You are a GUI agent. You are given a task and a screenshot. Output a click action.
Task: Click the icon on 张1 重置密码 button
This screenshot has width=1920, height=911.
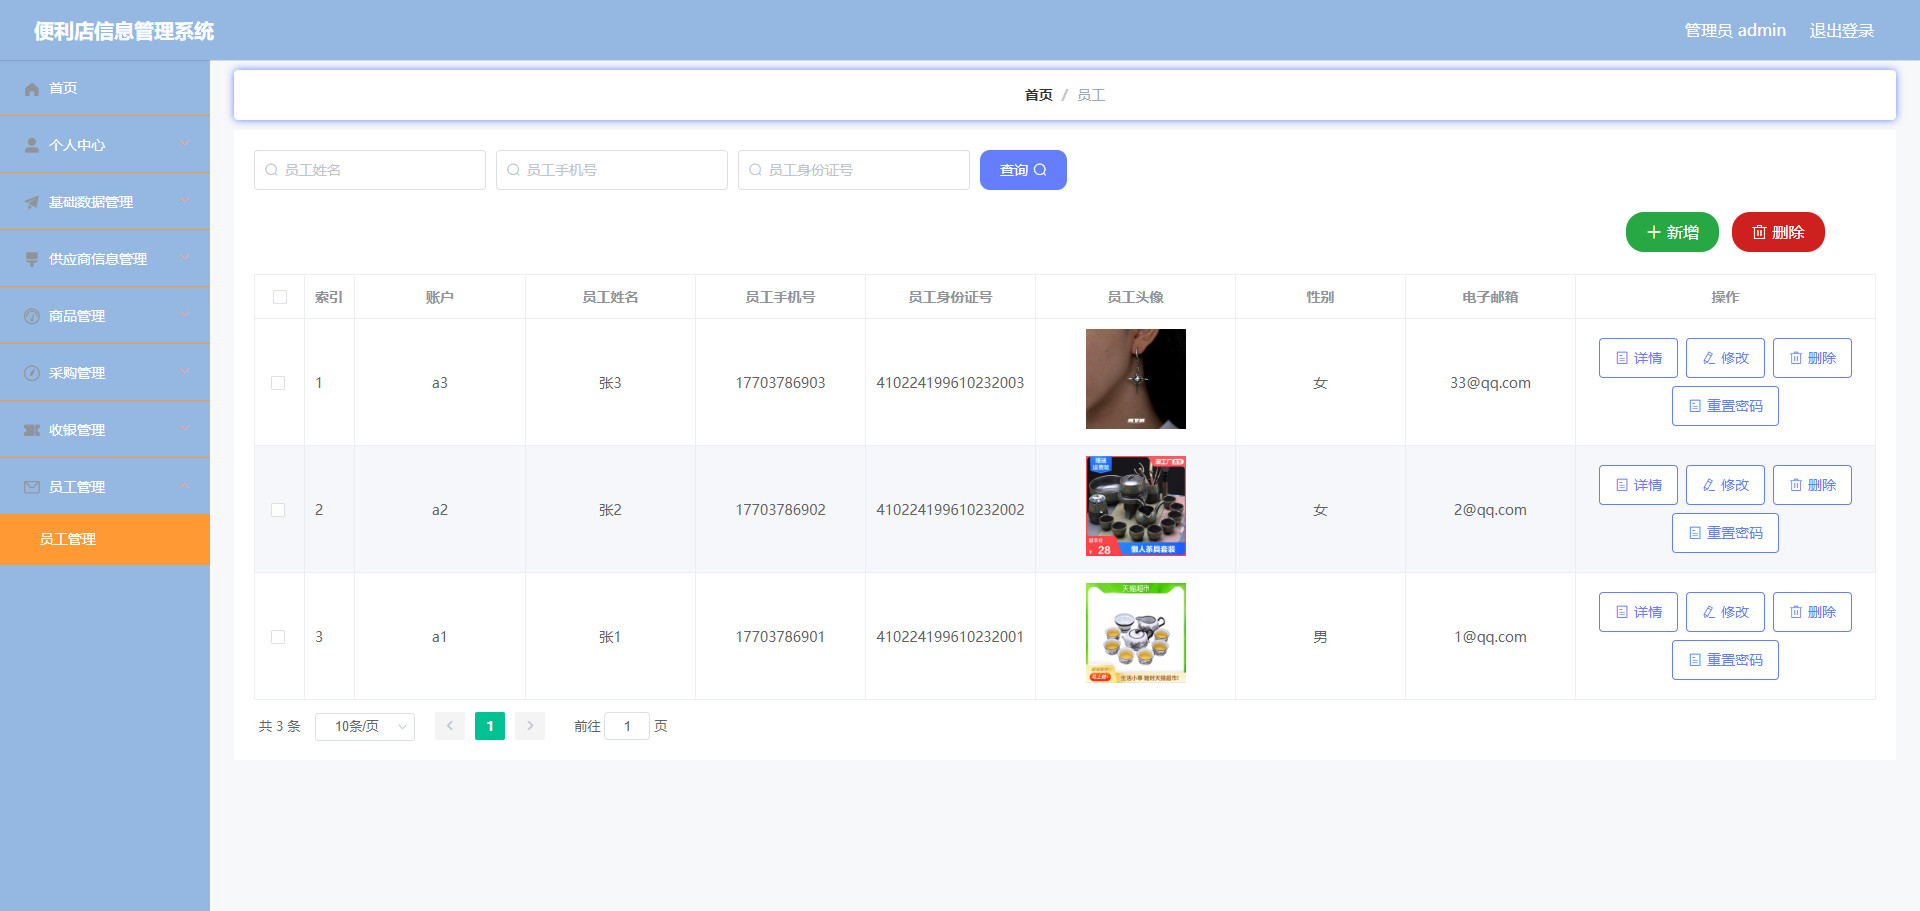click(1695, 660)
